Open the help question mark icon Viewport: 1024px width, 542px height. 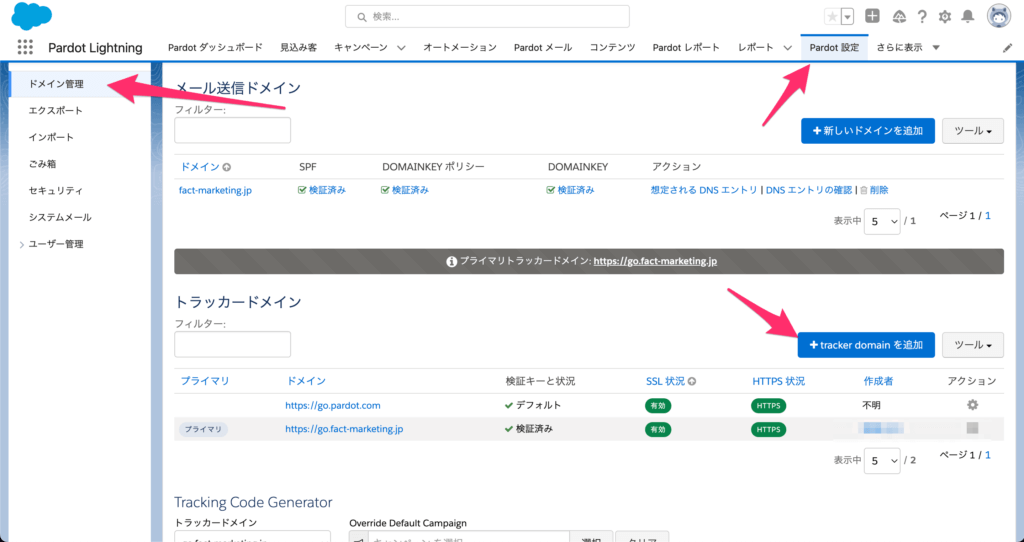(x=922, y=16)
